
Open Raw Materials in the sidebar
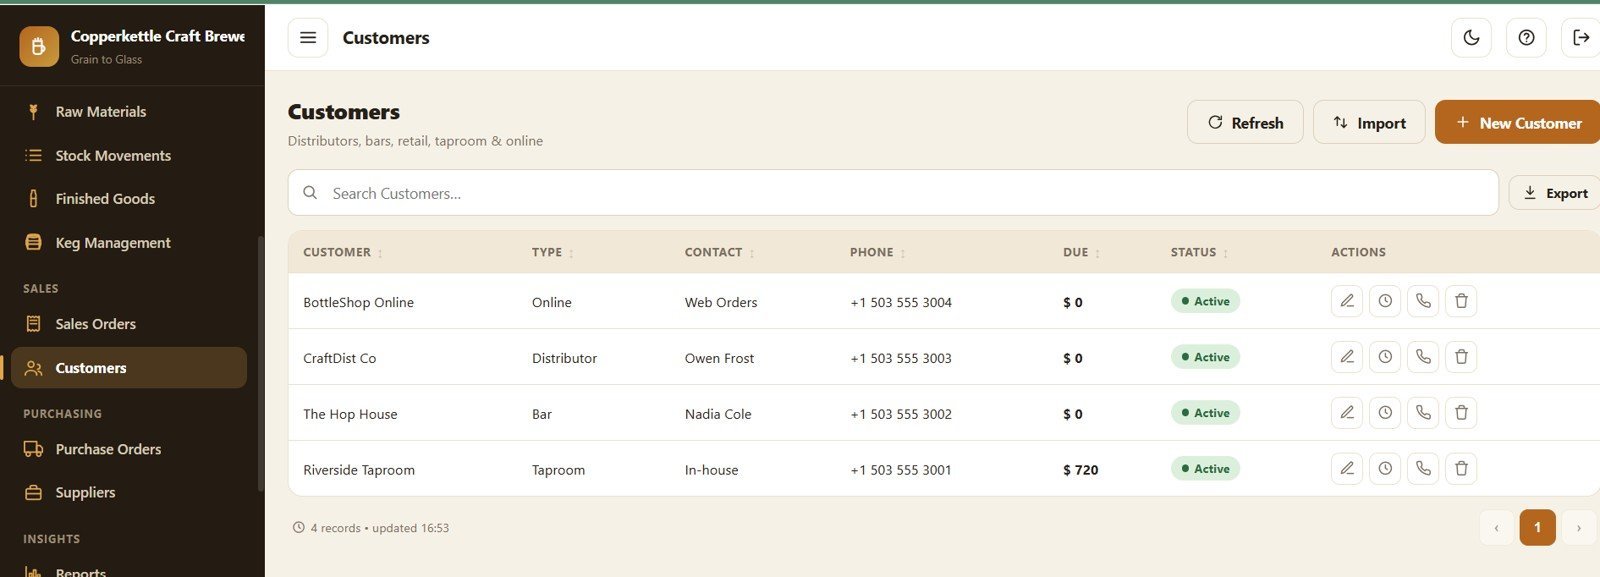coord(128,112)
